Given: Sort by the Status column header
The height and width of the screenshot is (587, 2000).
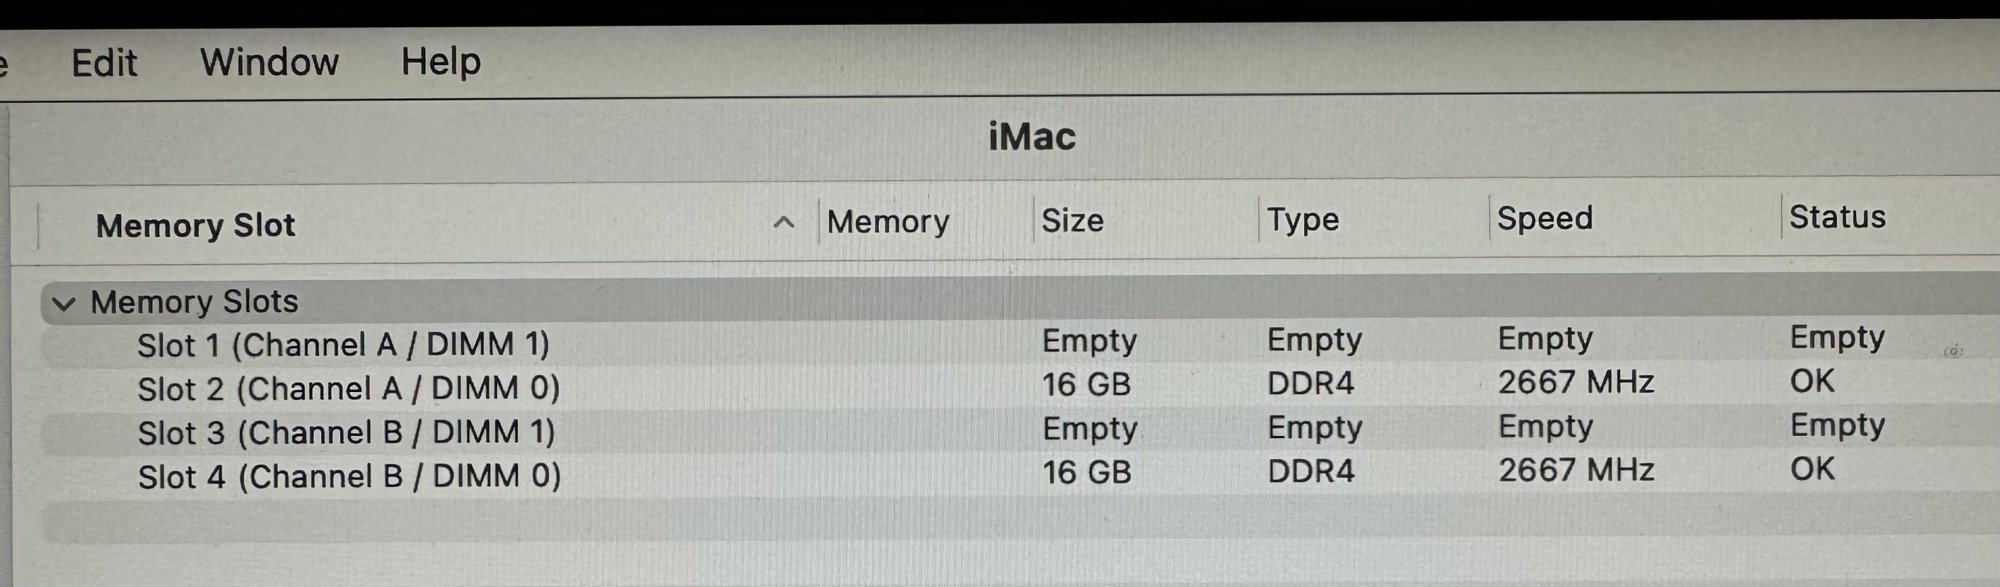Looking at the screenshot, I should click(x=1837, y=217).
